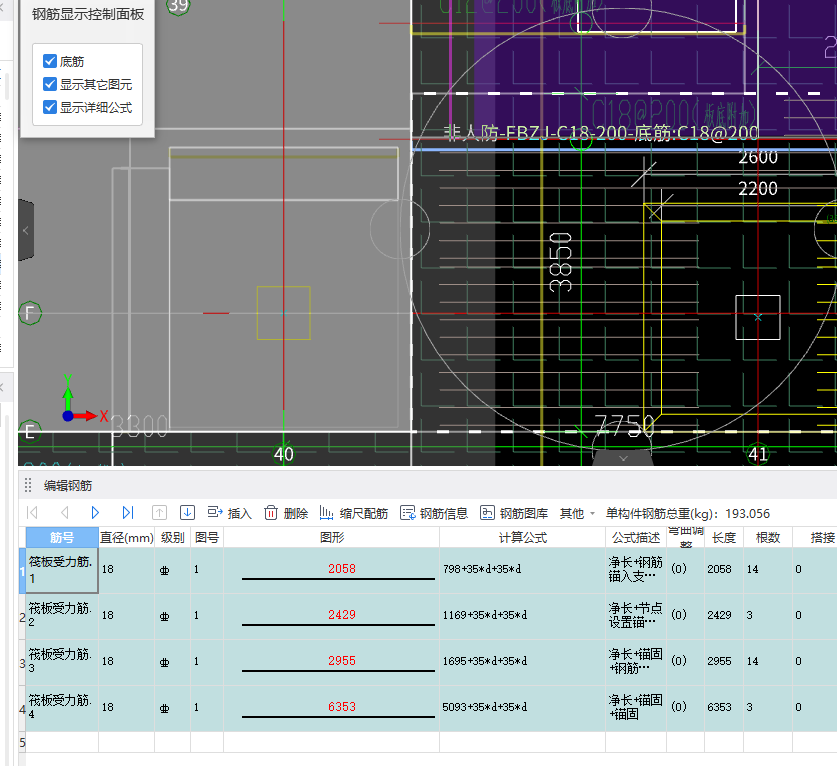
Task: Click shape value 2955
Action: coord(342,660)
